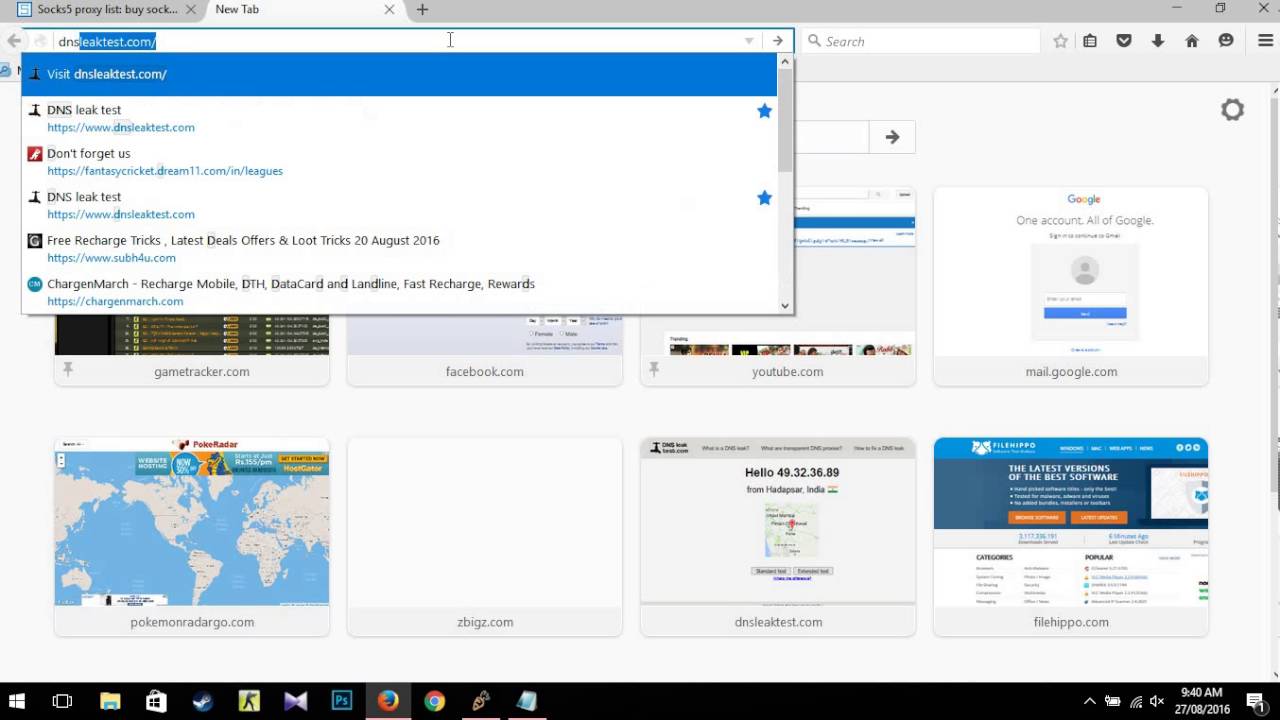Open the filehippo.com tile
The height and width of the screenshot is (720, 1280).
[x=1071, y=536]
